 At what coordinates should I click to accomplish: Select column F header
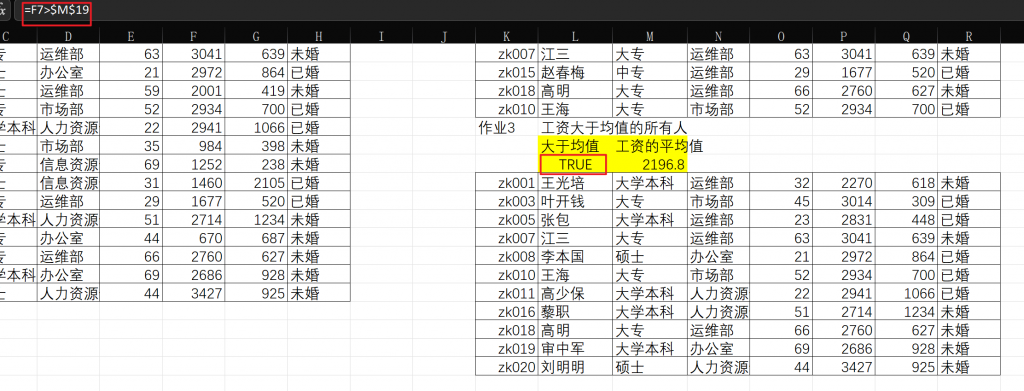pyautogui.click(x=193, y=36)
